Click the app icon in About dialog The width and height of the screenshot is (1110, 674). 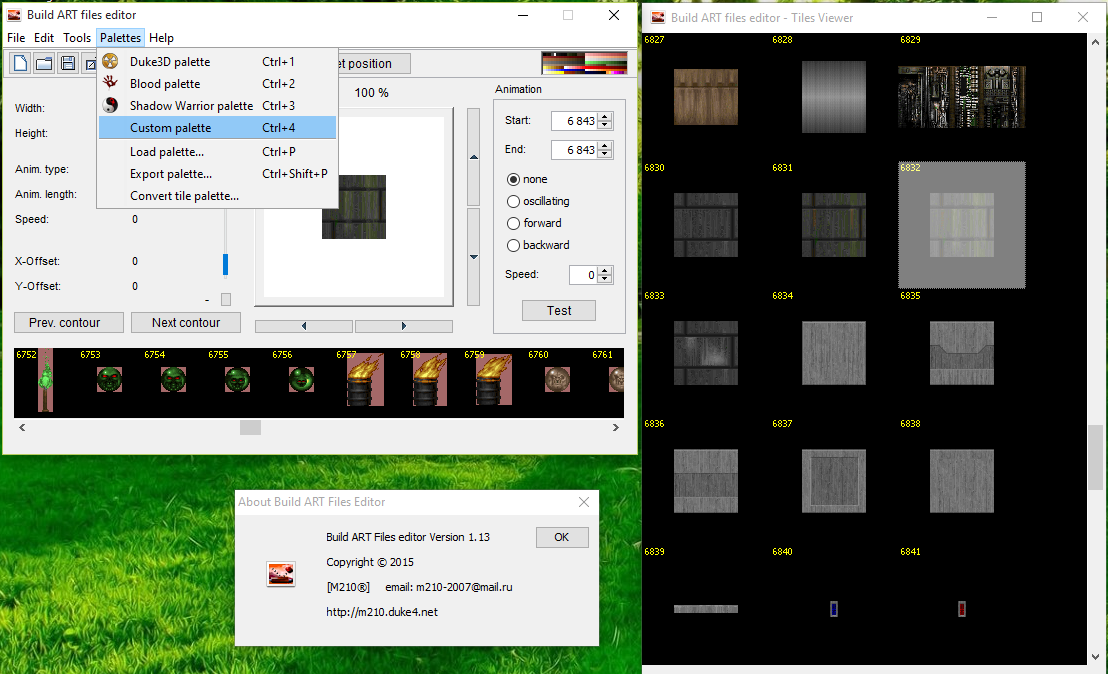(x=280, y=573)
